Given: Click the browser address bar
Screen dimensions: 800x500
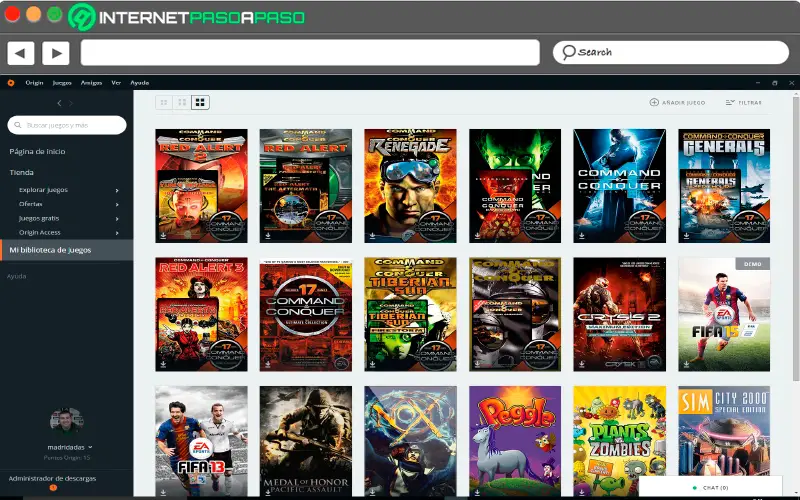Looking at the screenshot, I should (310, 53).
